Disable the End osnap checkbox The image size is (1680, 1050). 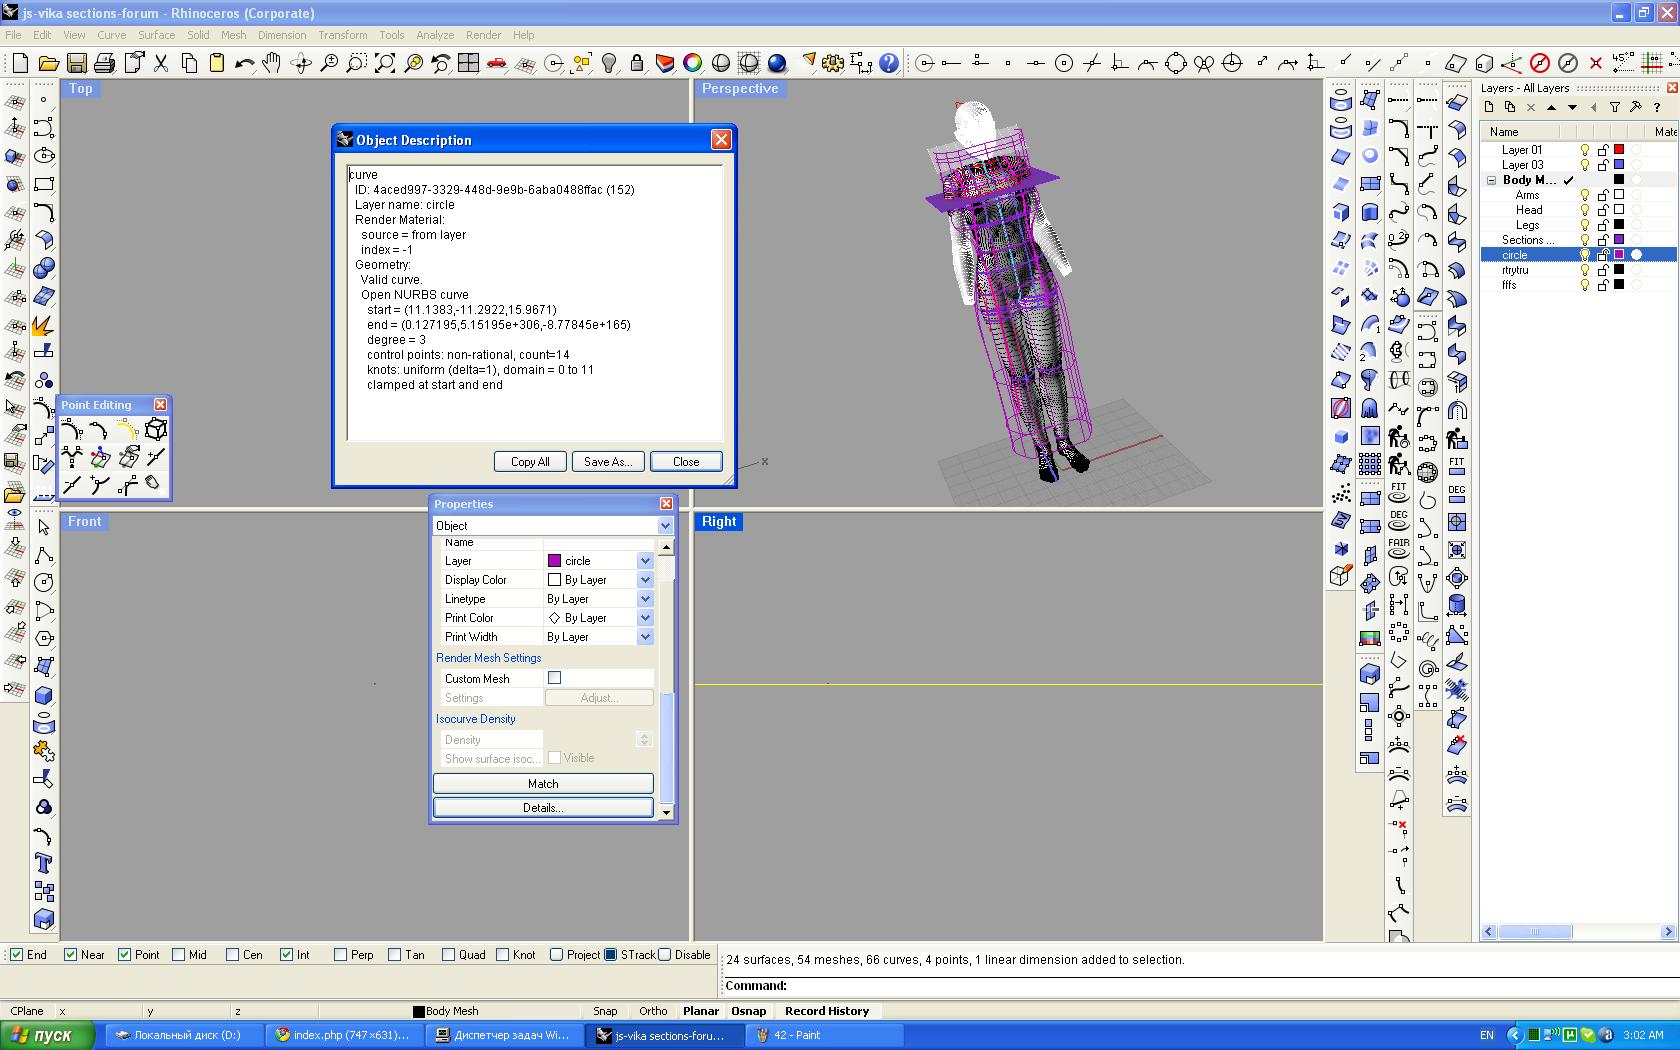point(17,955)
